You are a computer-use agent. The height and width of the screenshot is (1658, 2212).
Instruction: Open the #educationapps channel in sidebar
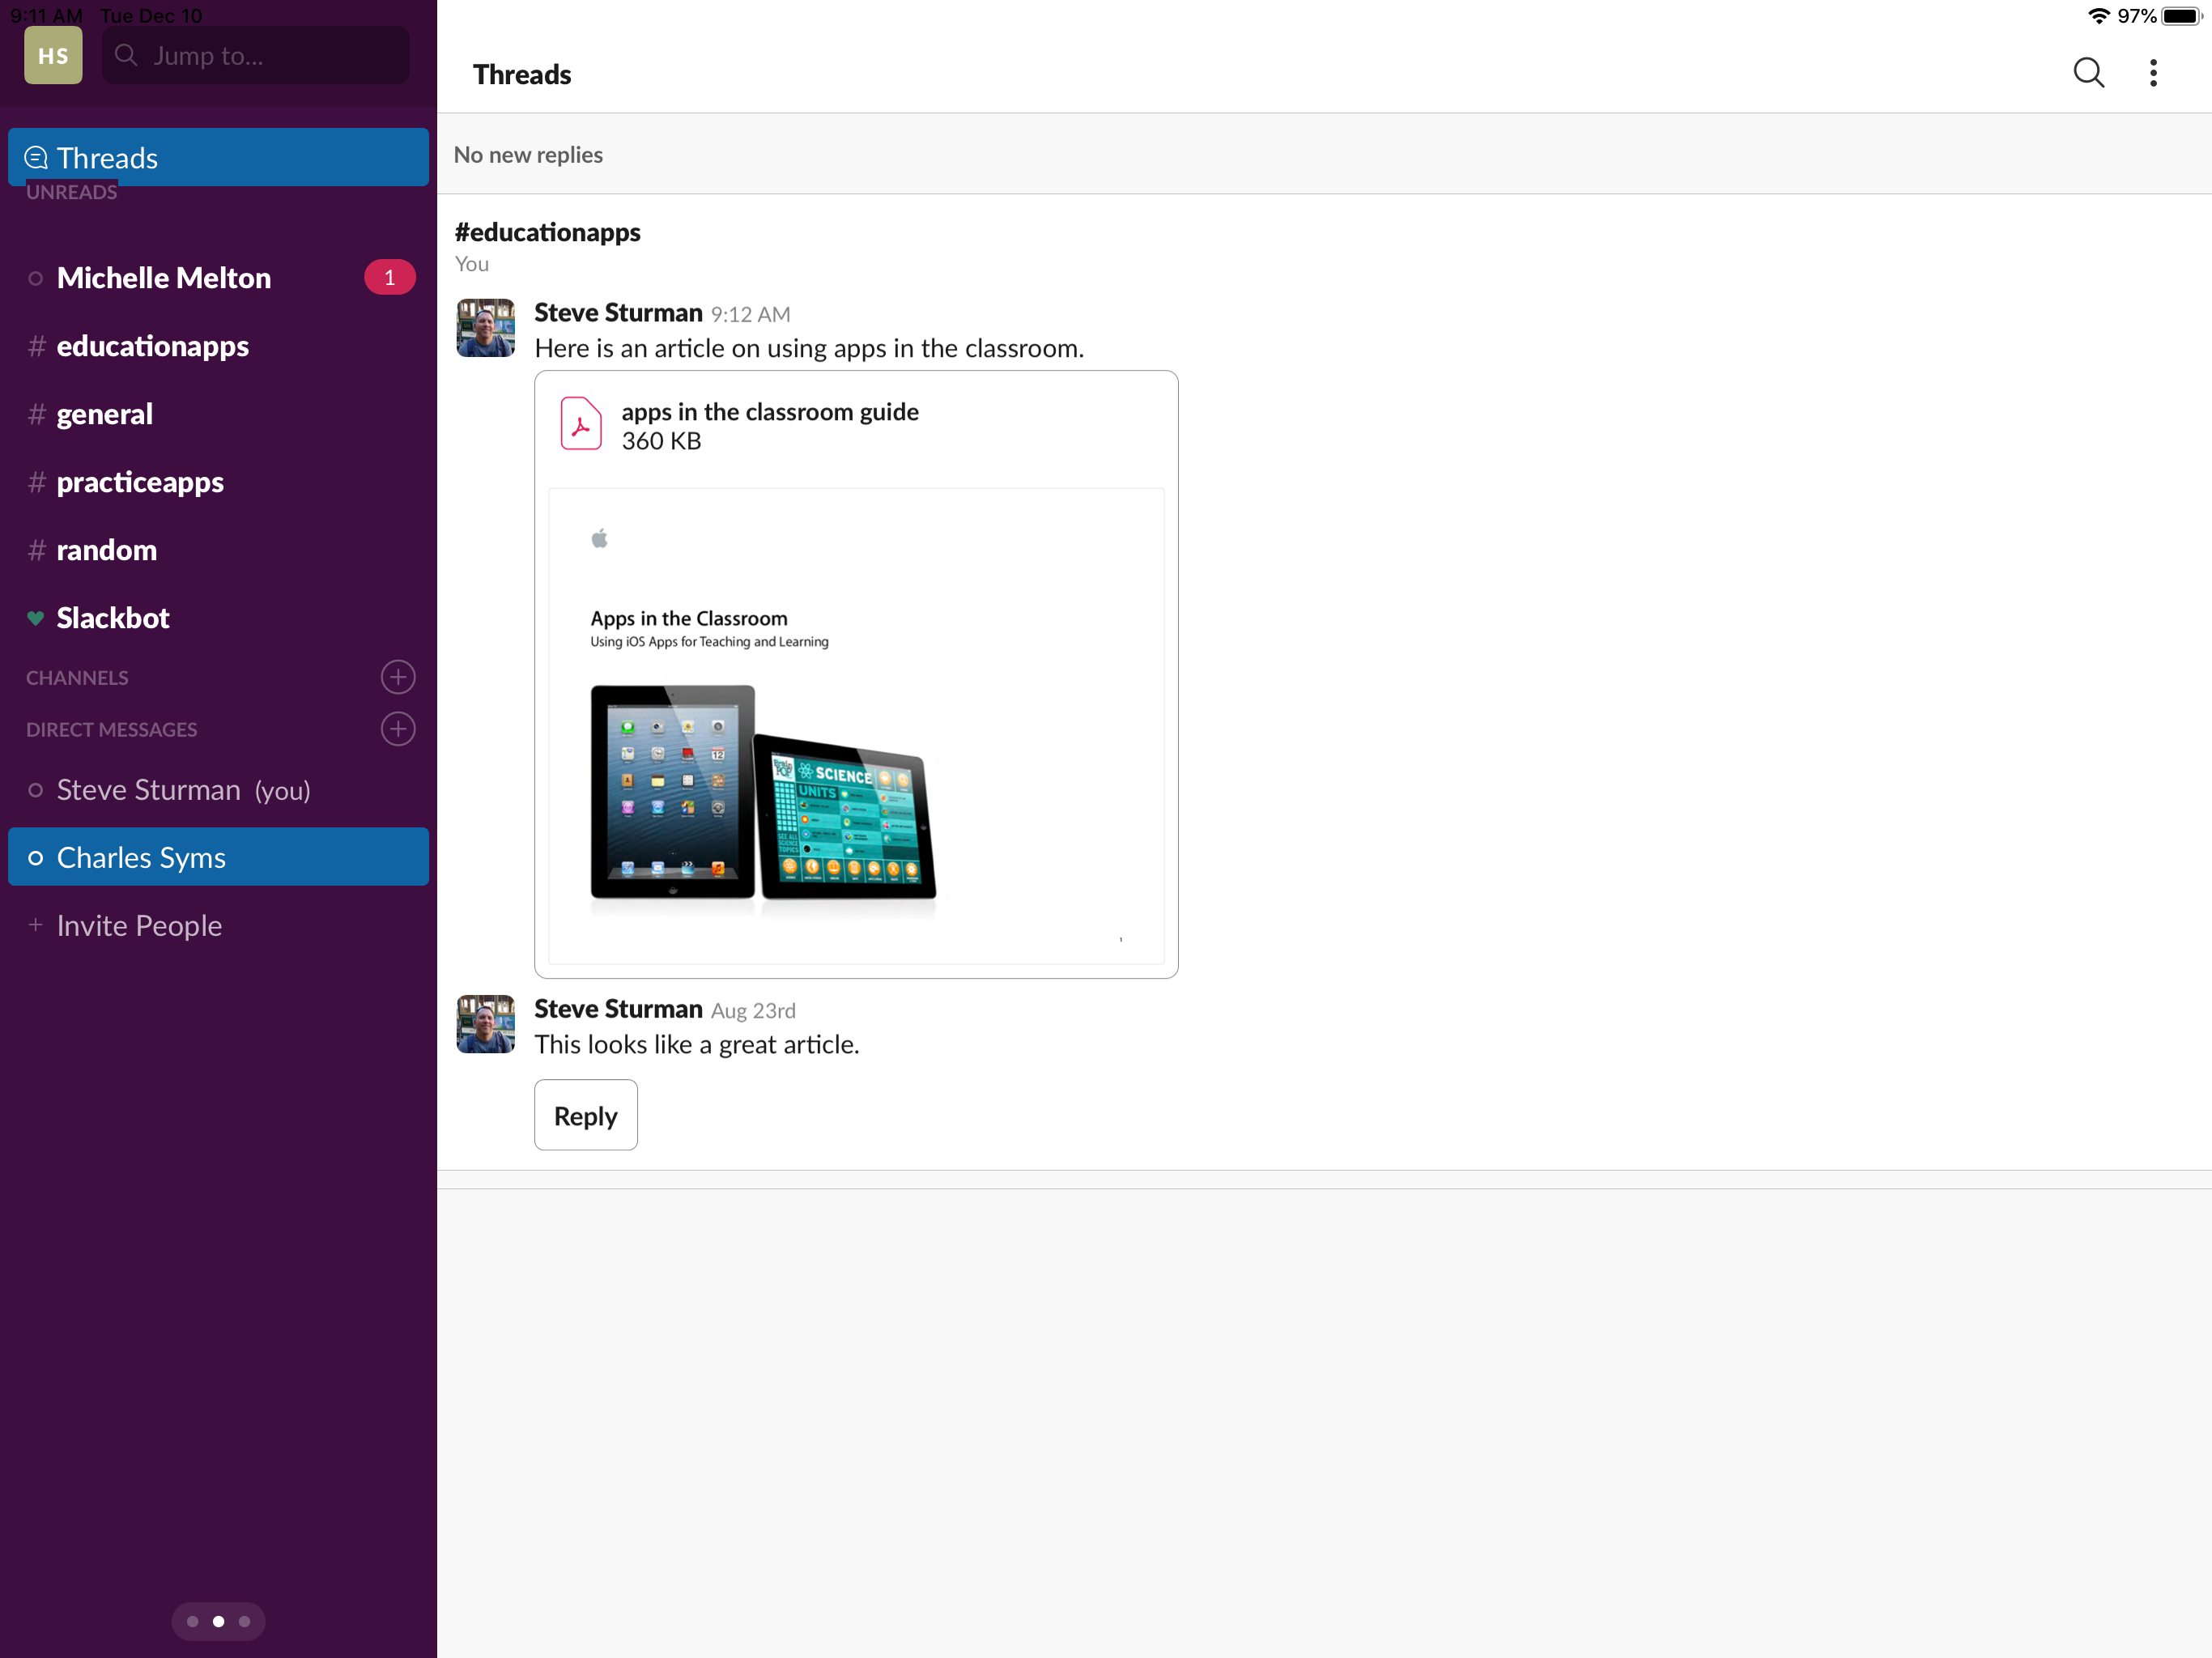click(152, 346)
